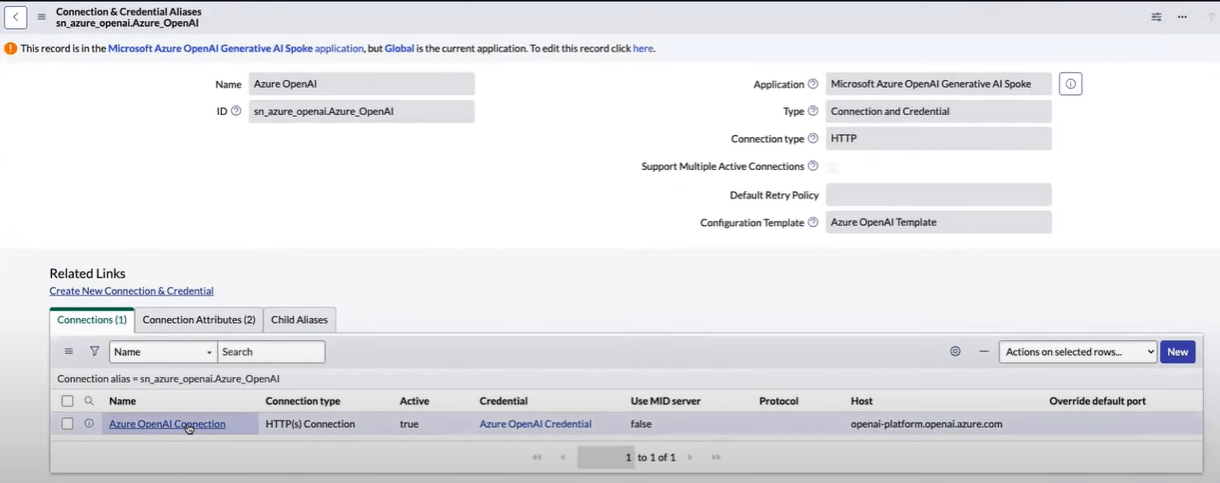Click help icon beside Application label
Viewport: 1220px width, 483px height.
(813, 84)
